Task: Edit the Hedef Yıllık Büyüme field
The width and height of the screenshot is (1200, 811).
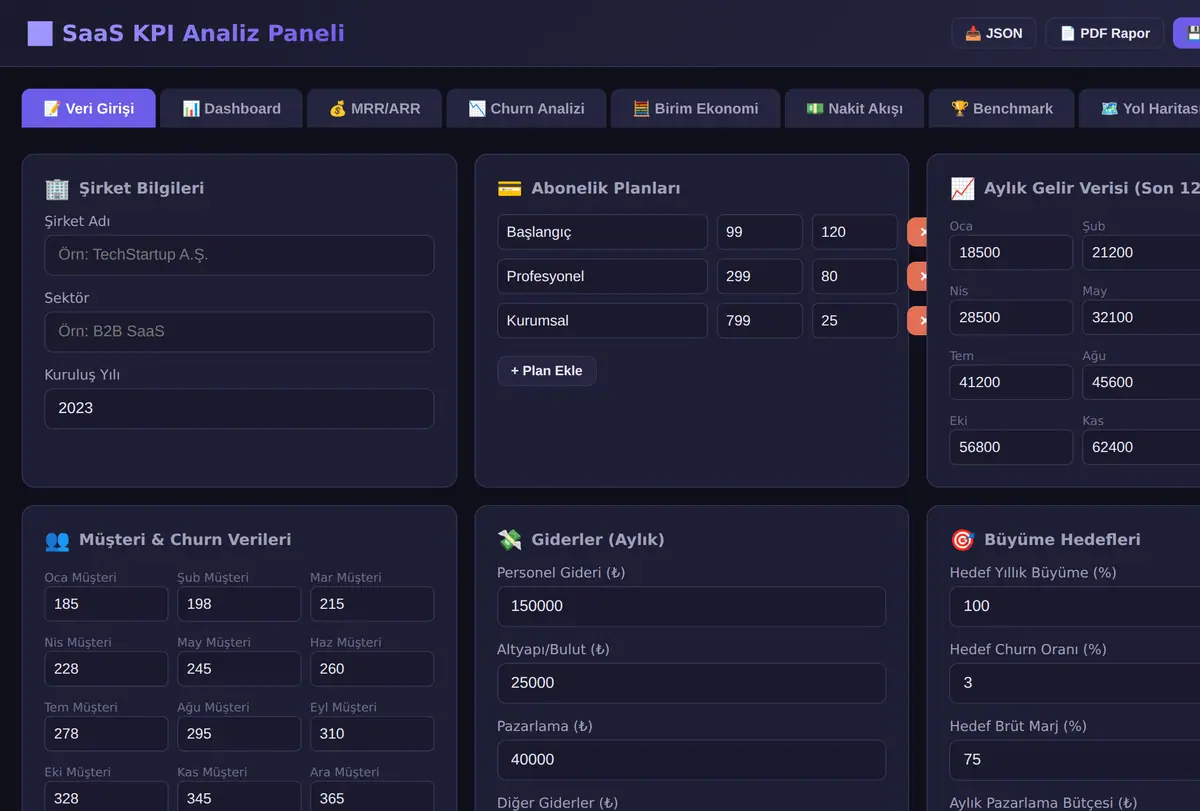Action: point(1075,606)
